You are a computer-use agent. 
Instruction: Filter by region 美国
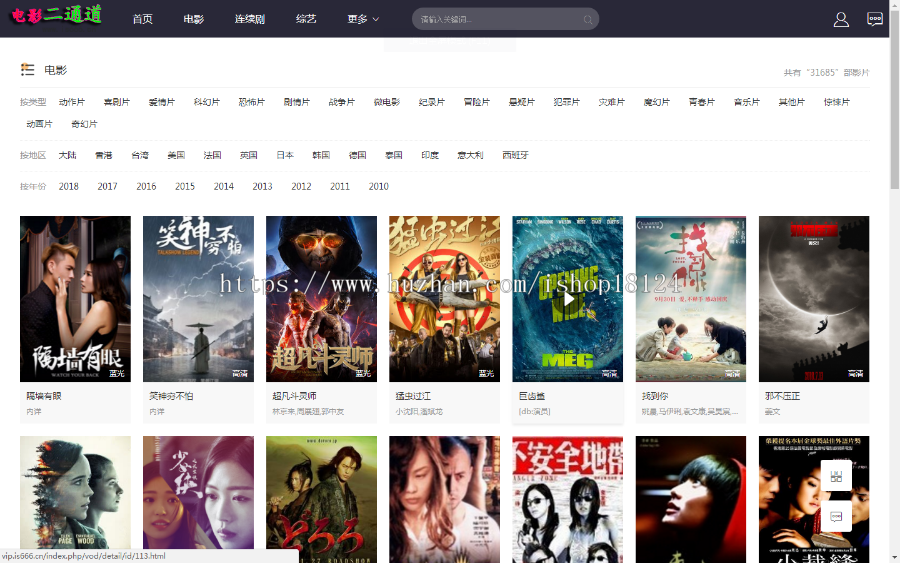pos(176,156)
